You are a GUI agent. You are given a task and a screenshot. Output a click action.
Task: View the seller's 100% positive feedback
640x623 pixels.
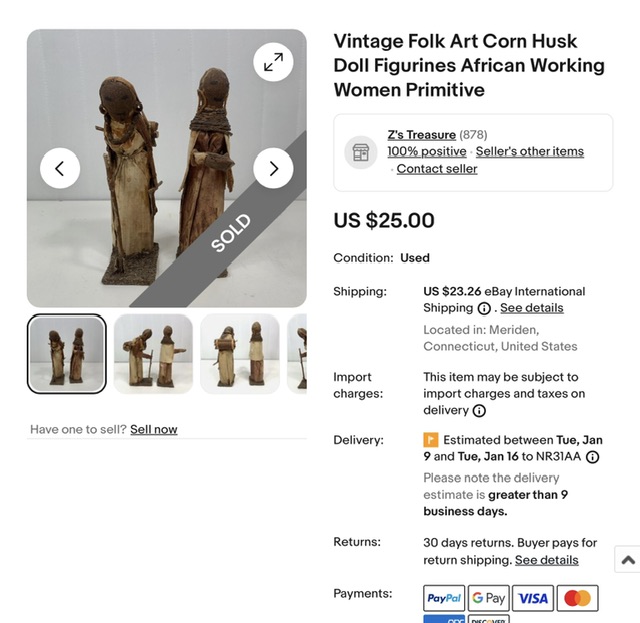pos(426,152)
